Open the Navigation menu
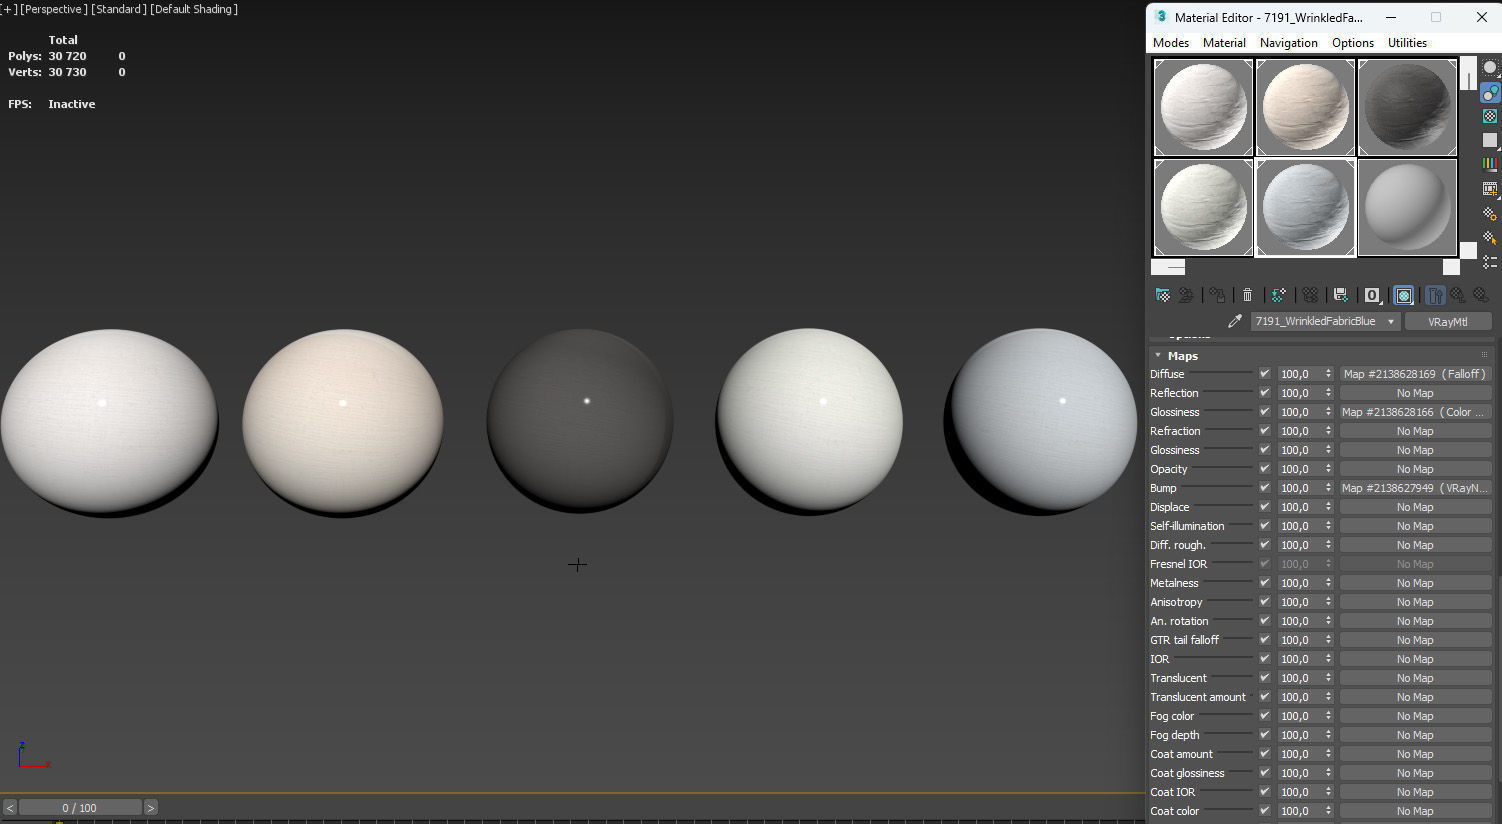1502x824 pixels. tap(1288, 43)
